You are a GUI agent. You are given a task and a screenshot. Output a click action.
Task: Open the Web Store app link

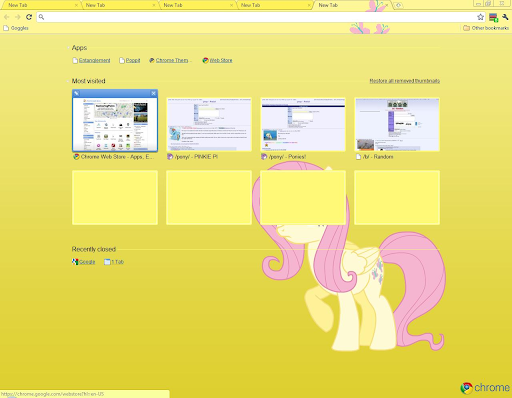pos(217,60)
